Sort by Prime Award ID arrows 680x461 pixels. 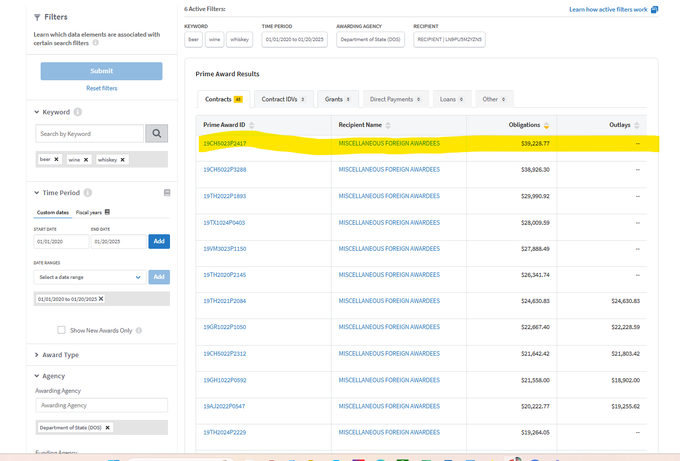point(252,125)
